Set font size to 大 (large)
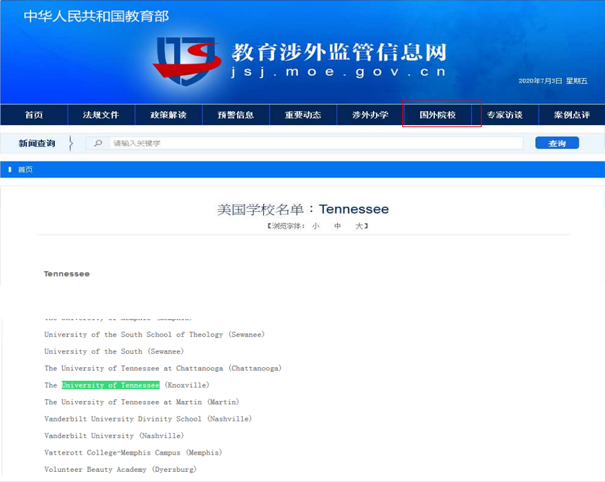 pos(358,226)
